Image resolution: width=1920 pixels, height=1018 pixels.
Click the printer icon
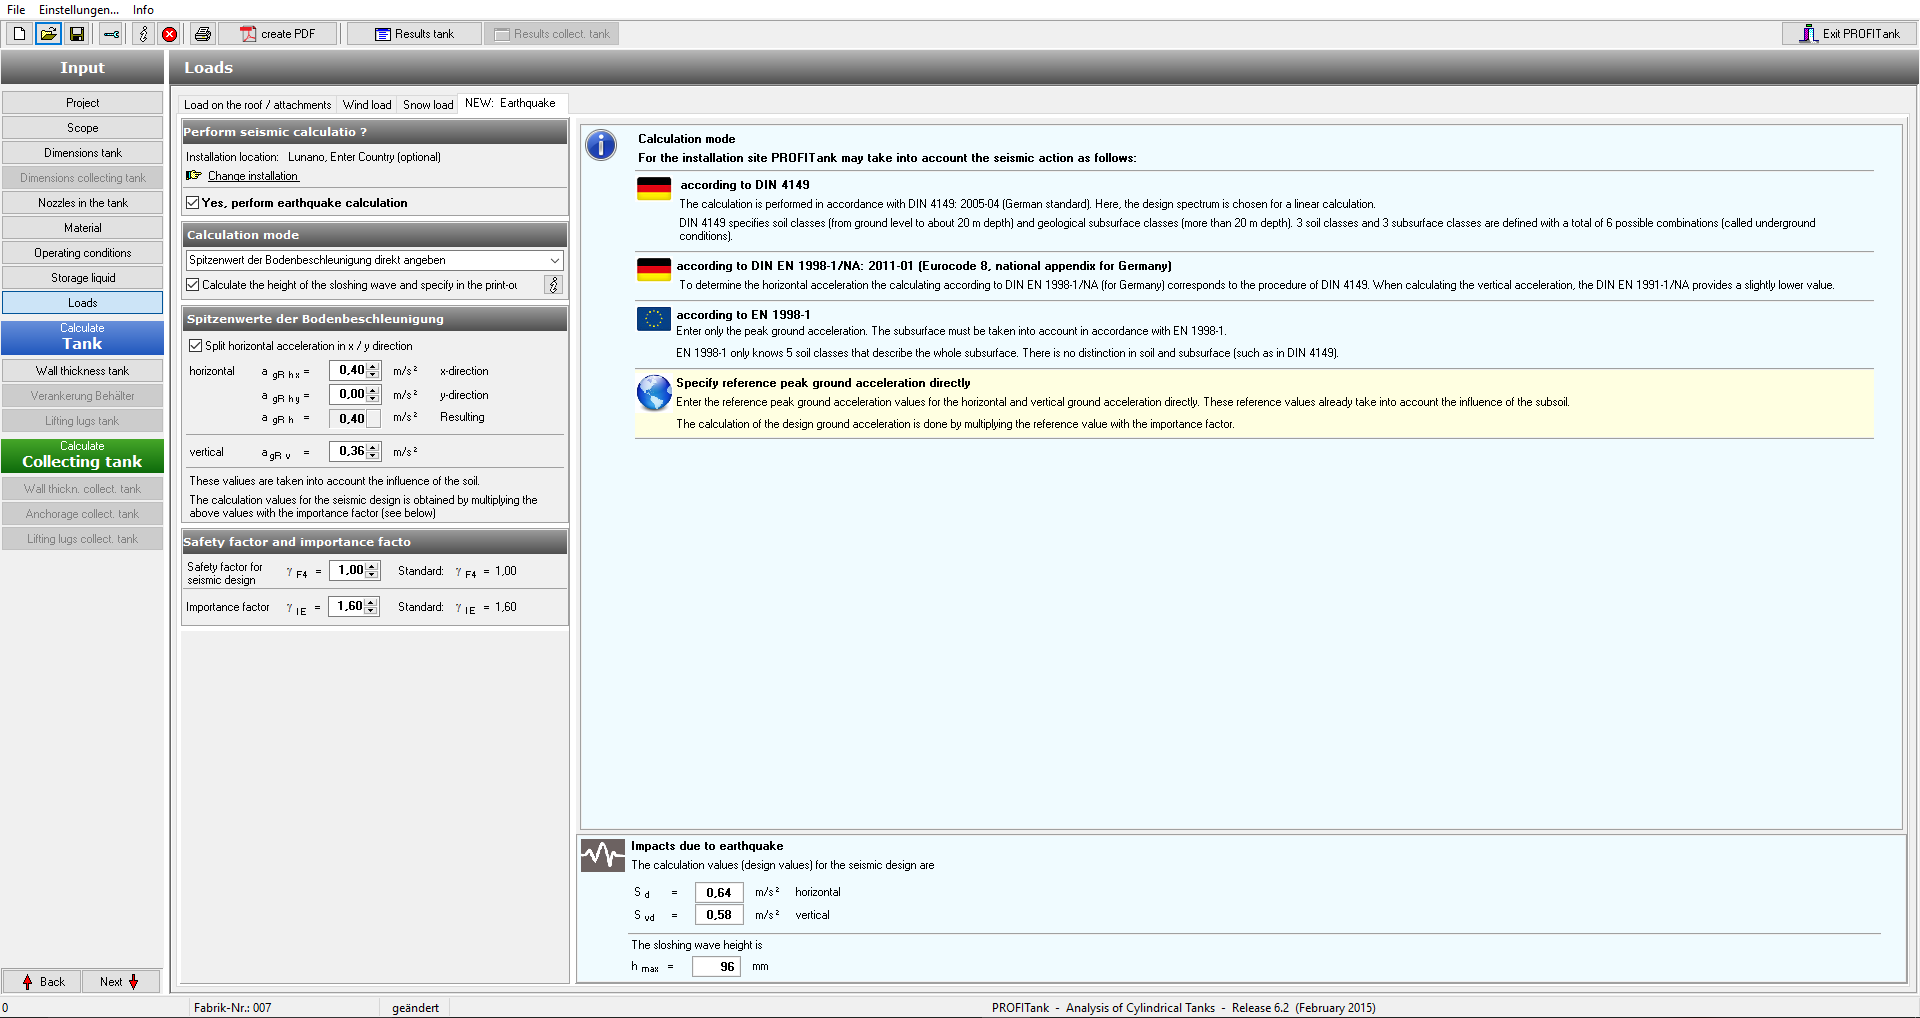coord(203,34)
